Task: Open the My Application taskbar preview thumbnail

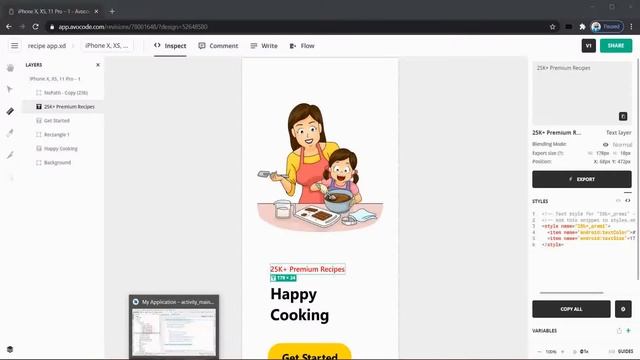Action: pyautogui.click(x=174, y=327)
